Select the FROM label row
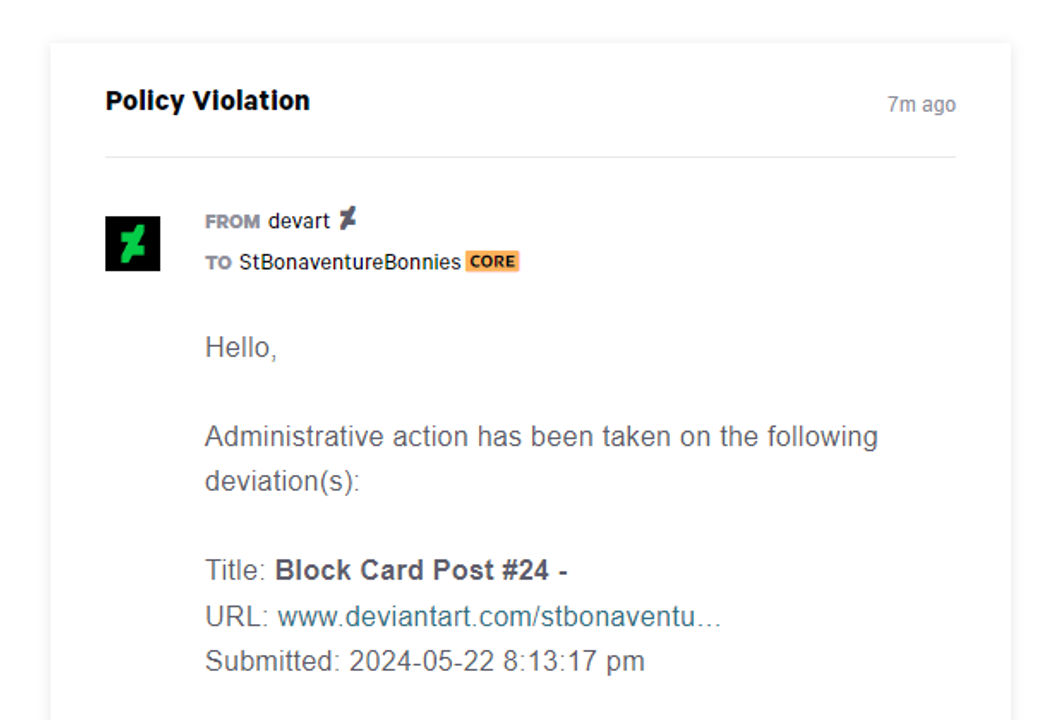 (230, 221)
